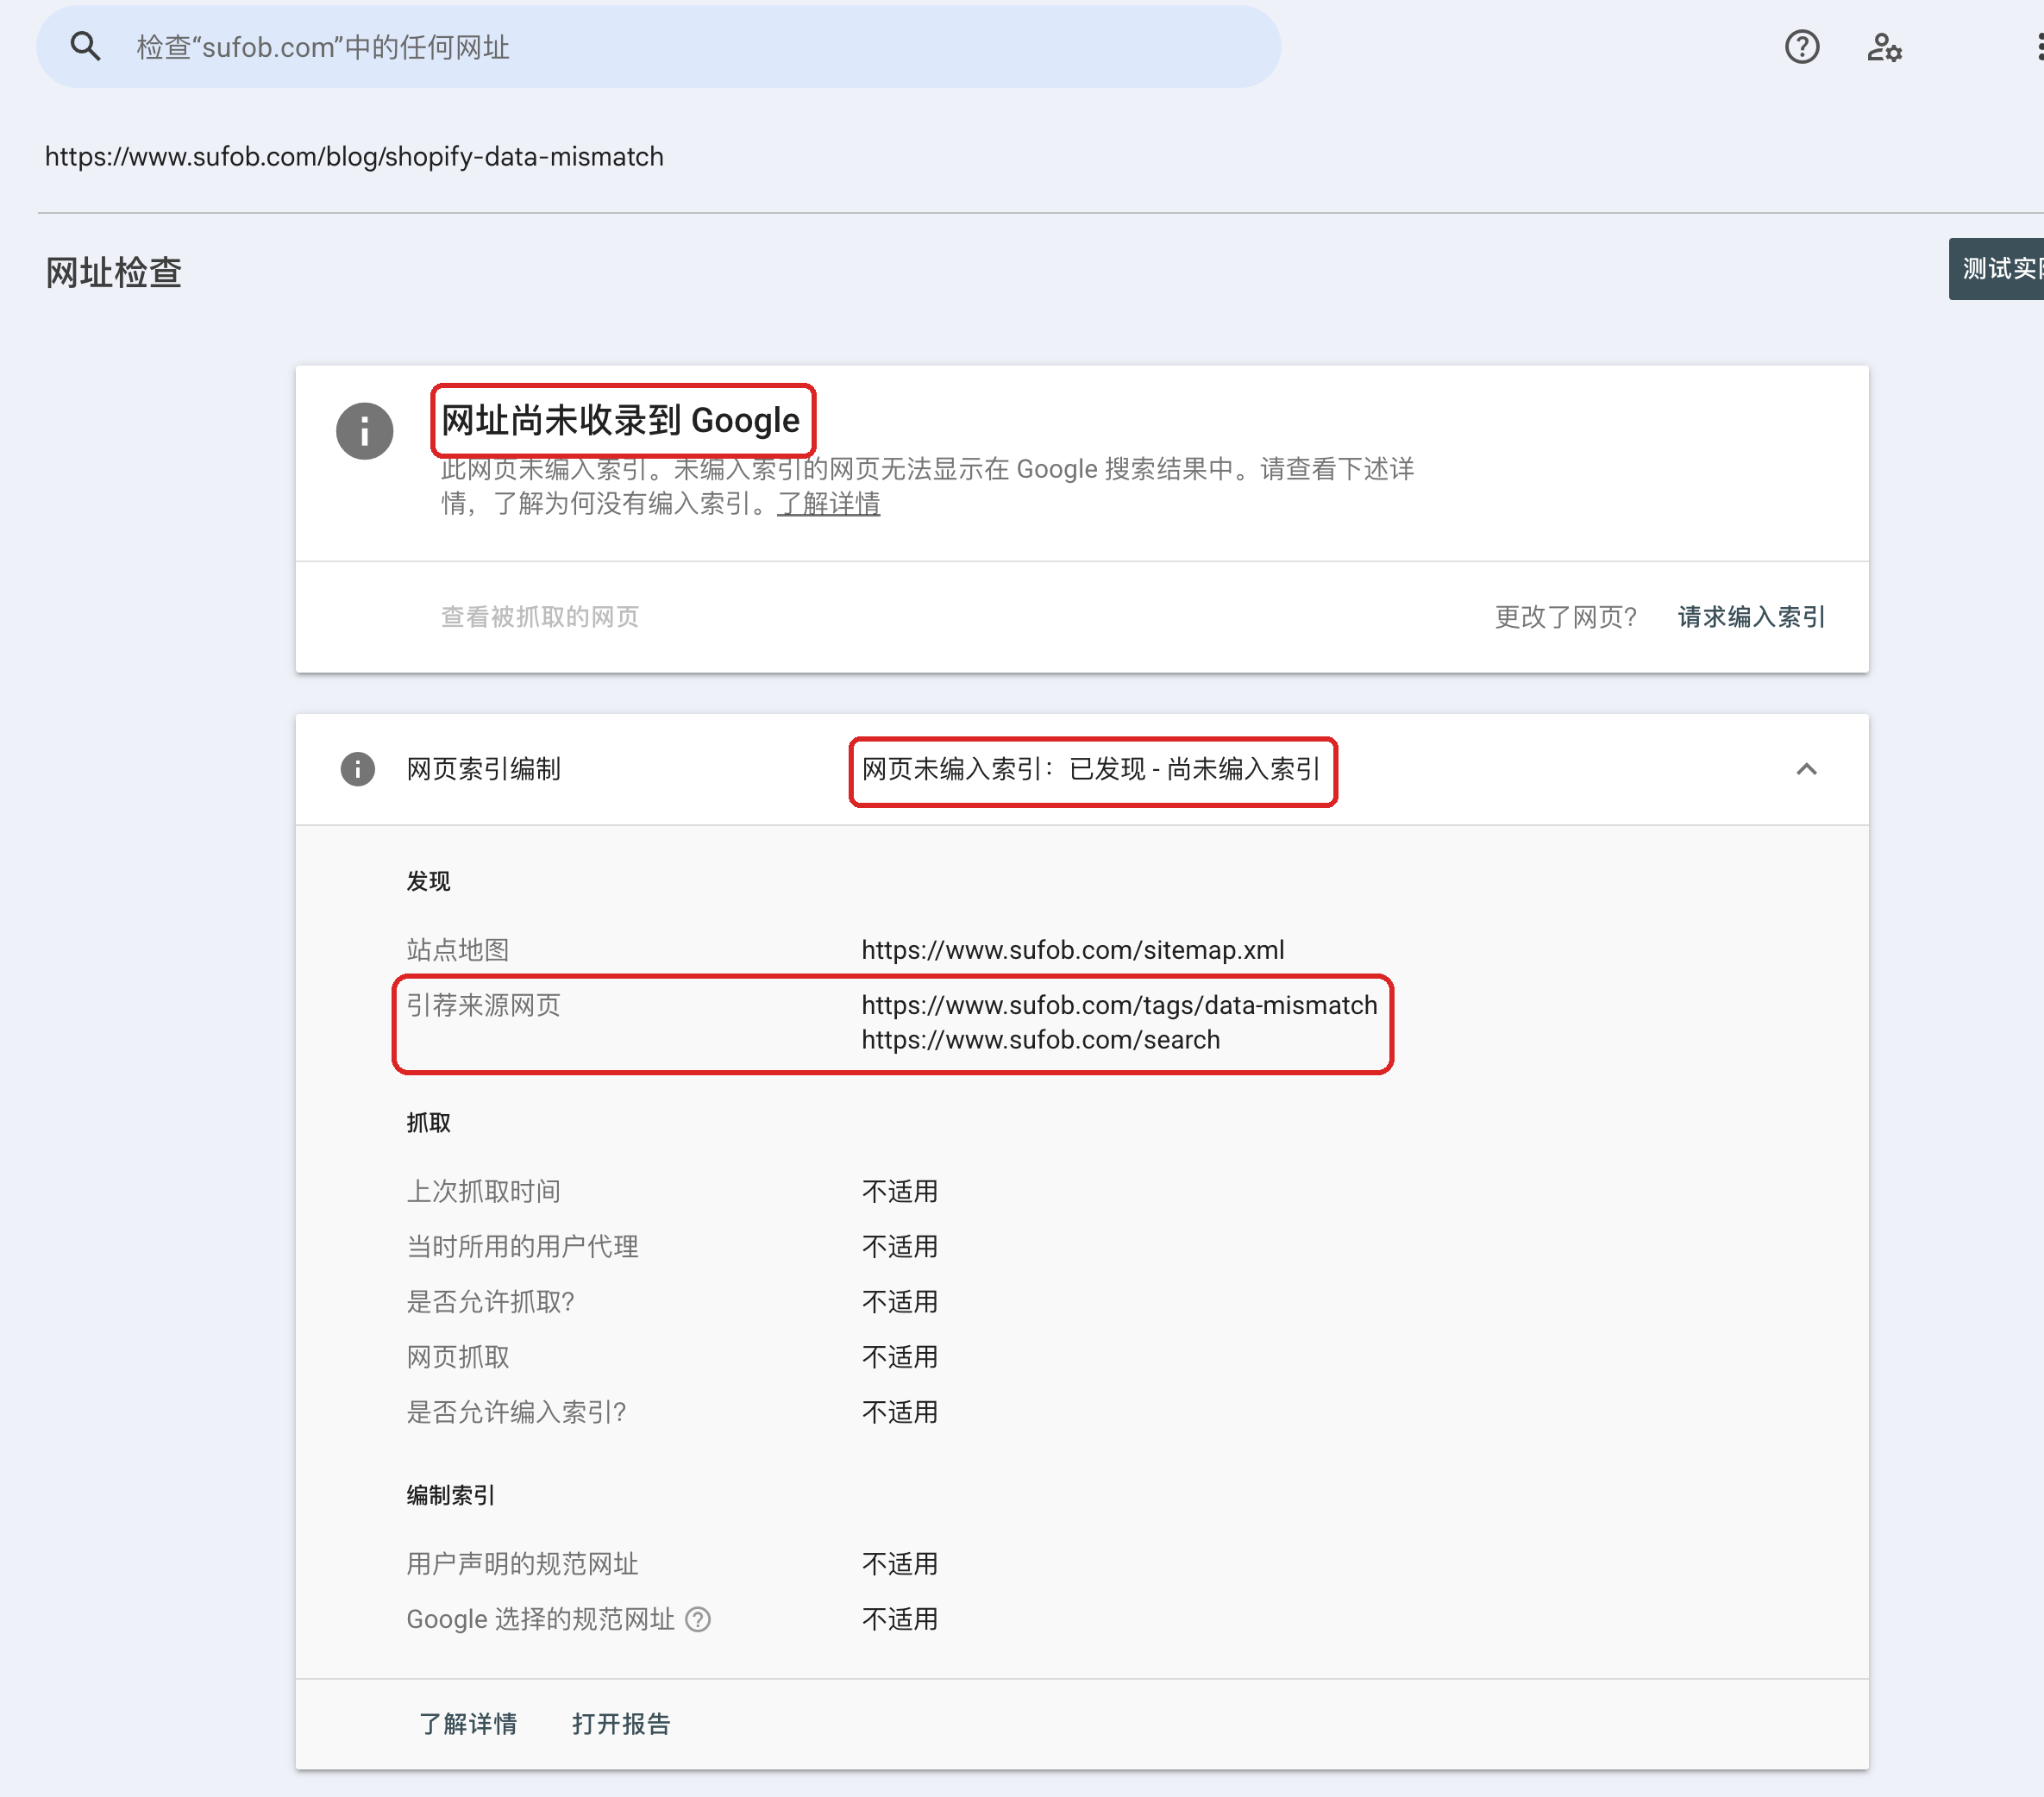Click the 不适用 value beside 上次抓取时间
2044x1797 pixels.
pyautogui.click(x=899, y=1191)
